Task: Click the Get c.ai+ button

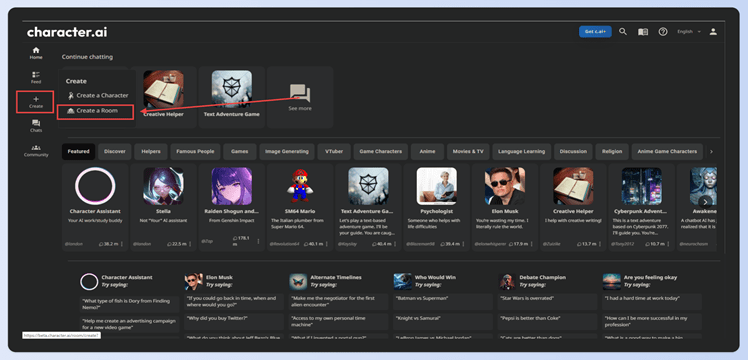Action: (595, 31)
